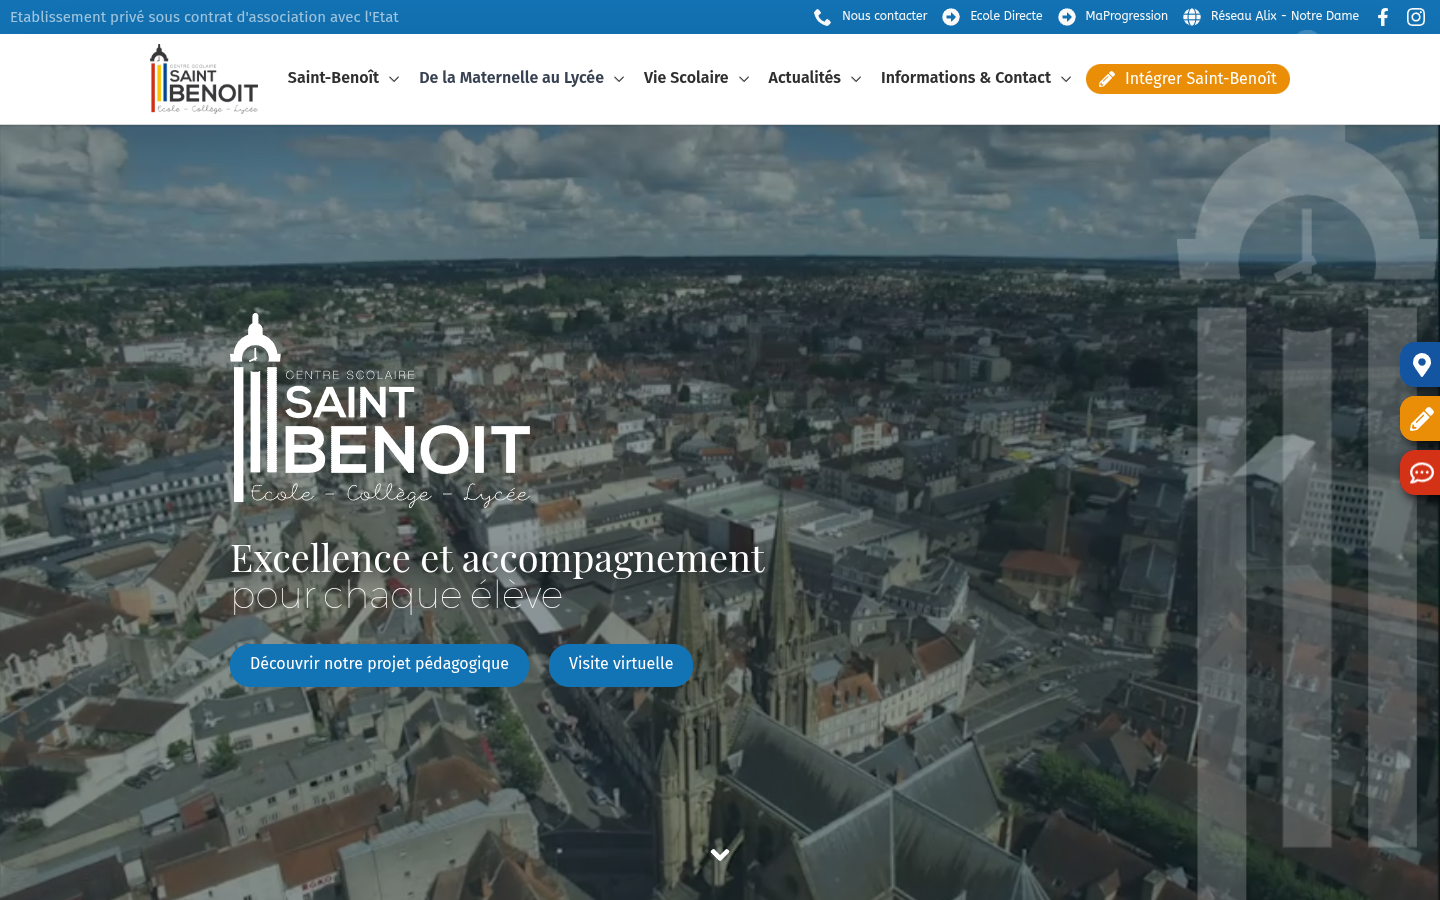Open Informations & Contact menu
Viewport: 1440px width, 900px height.
tap(966, 78)
